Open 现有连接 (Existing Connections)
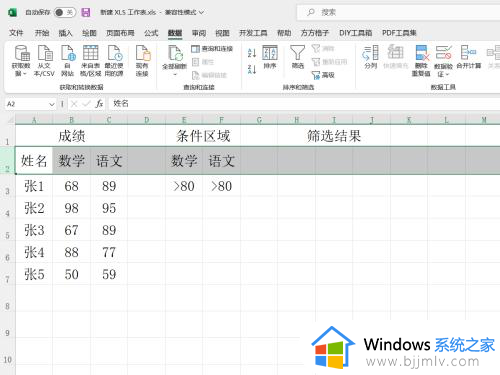 point(142,61)
